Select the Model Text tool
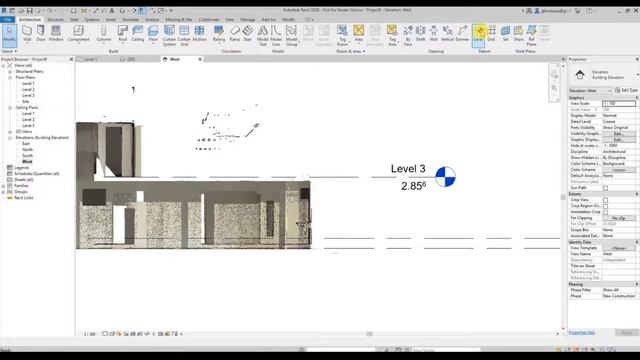This screenshot has height=360, width=640. pos(262,35)
